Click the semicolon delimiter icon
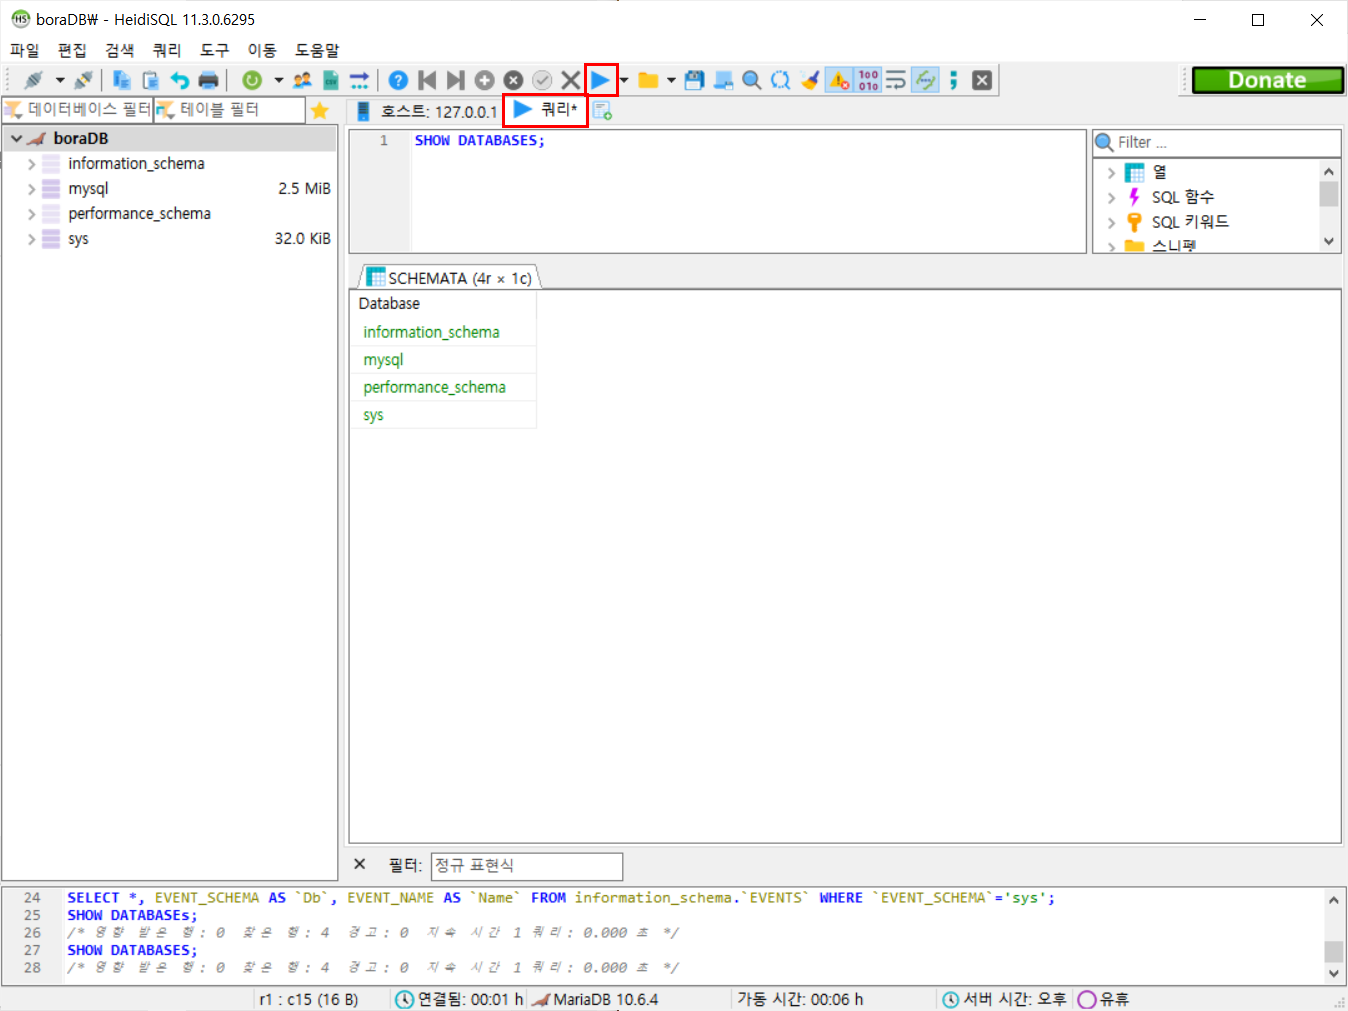Screen dimensions: 1348x1011 [954, 80]
